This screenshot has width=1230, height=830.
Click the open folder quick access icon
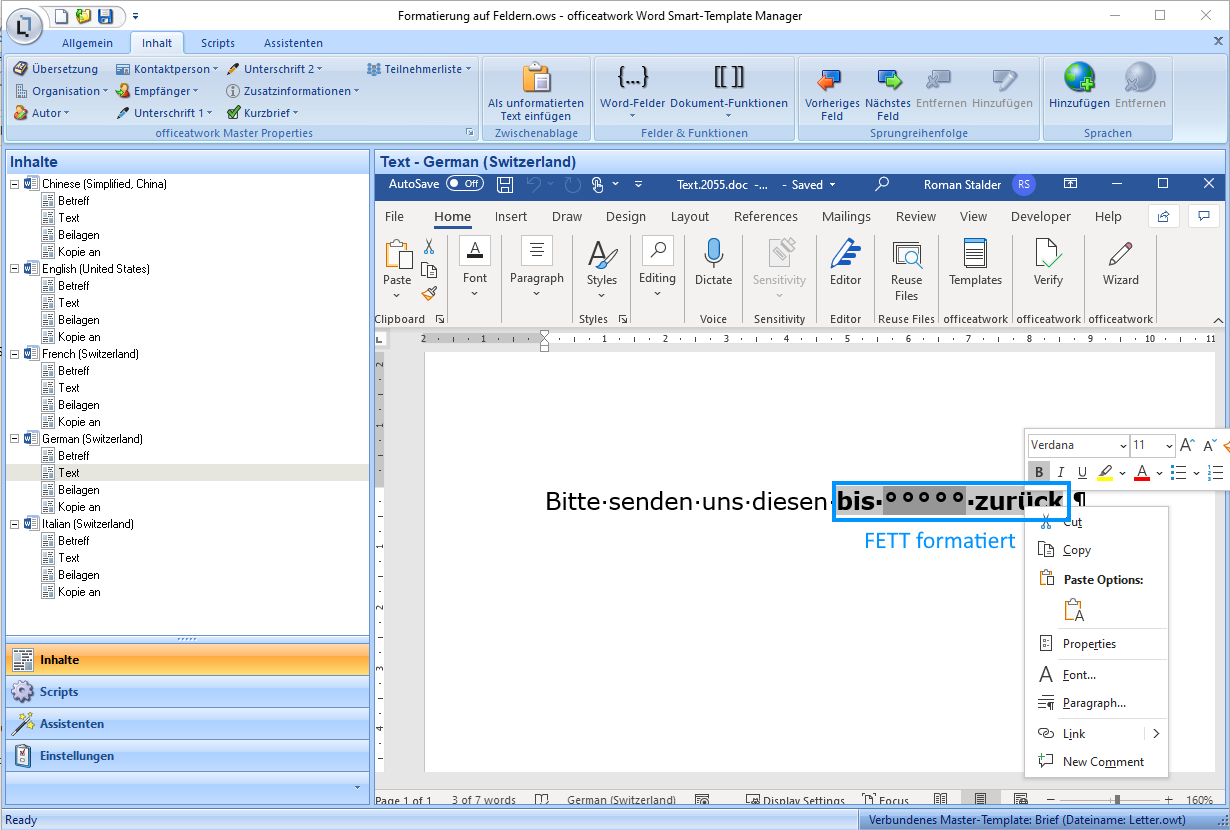pos(83,16)
